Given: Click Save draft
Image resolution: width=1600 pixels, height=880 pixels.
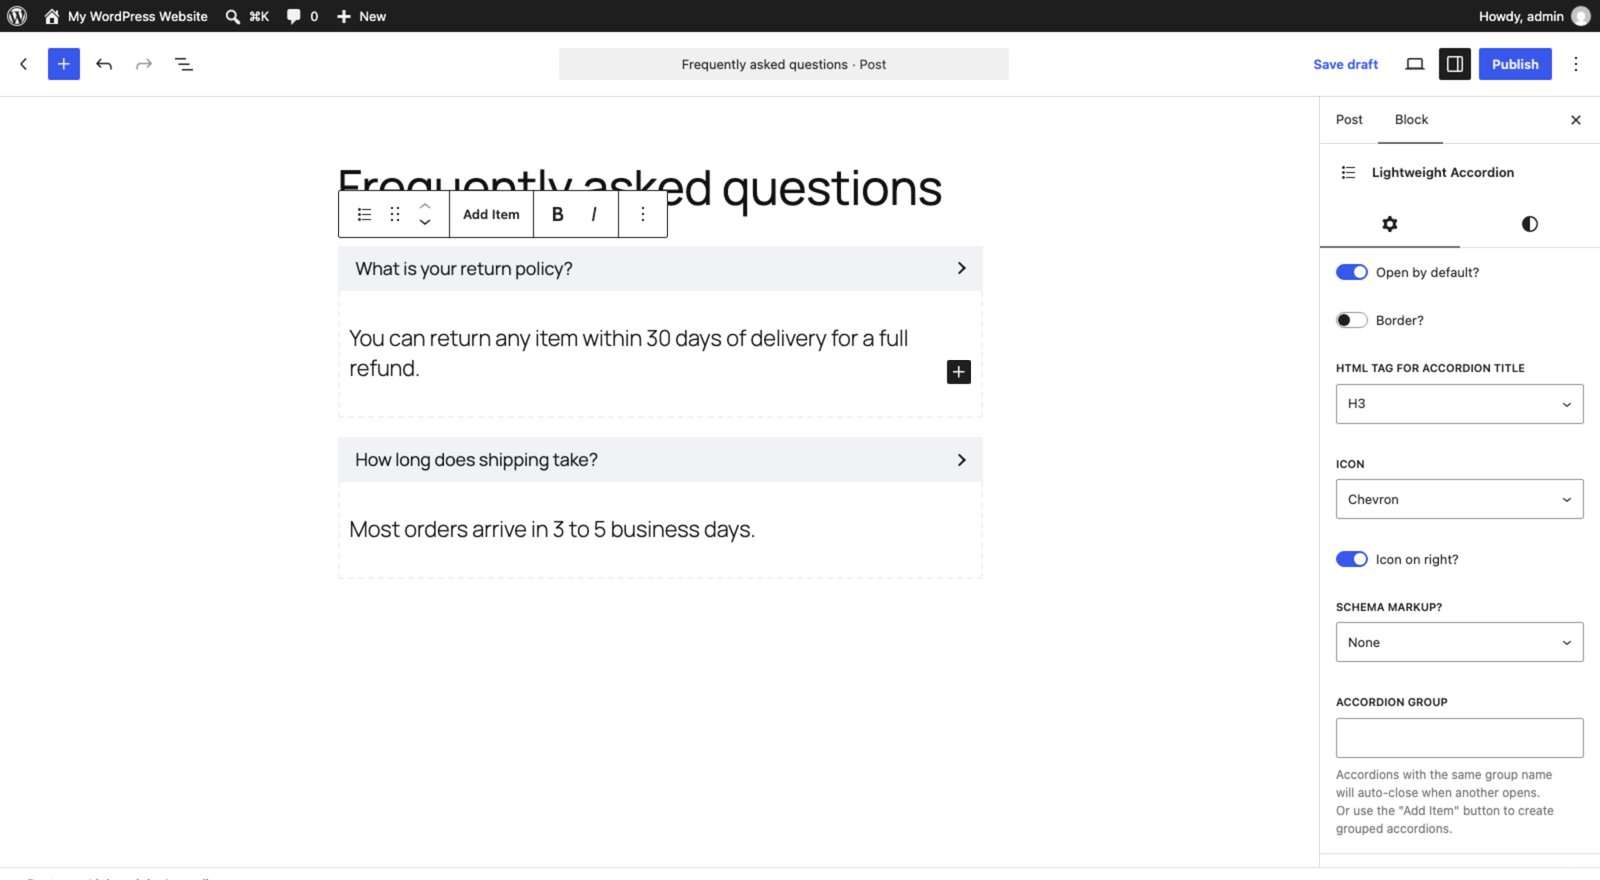Looking at the screenshot, I should [x=1346, y=64].
